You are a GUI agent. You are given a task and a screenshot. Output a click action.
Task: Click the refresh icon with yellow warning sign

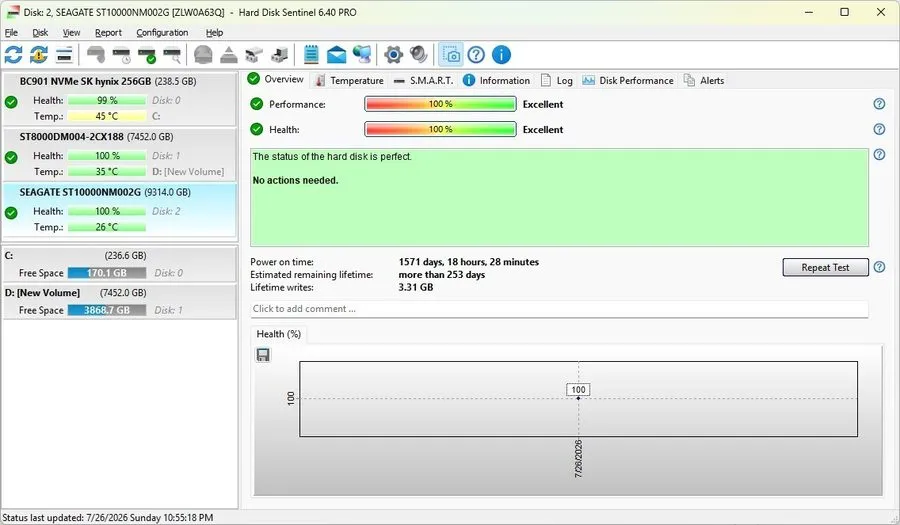point(39,55)
